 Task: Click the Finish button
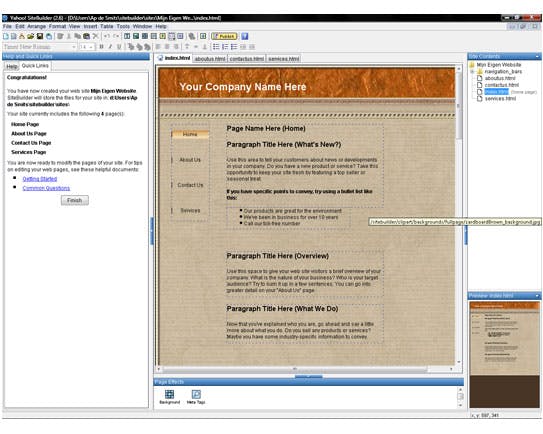pos(75,200)
